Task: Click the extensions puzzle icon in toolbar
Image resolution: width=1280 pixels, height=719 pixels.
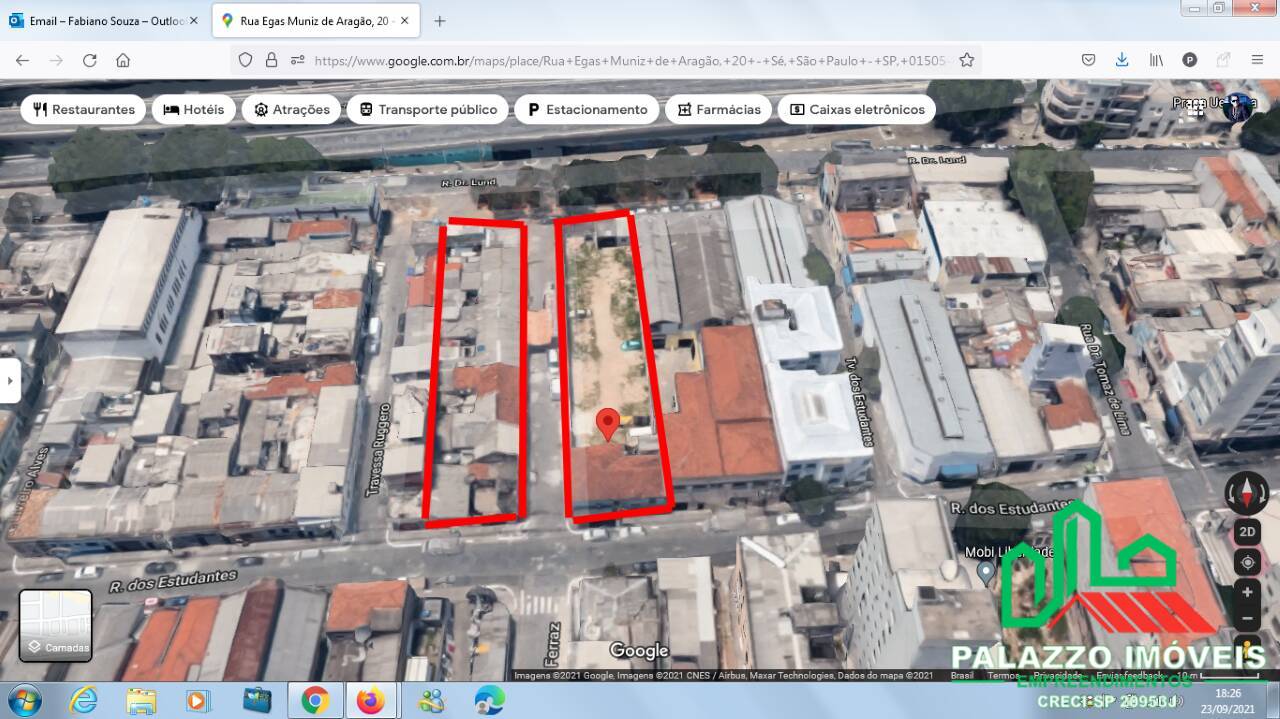Action: 1221,60
